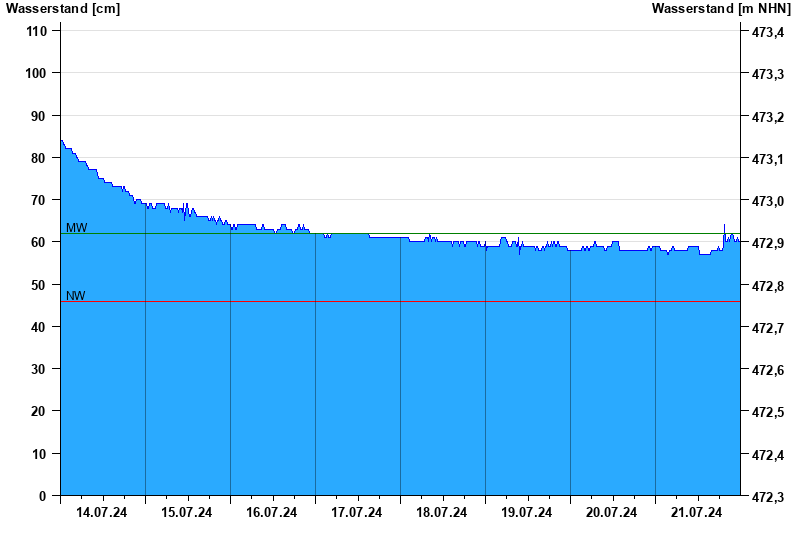
Task: Click the NW low water level label
Action: coord(76,295)
